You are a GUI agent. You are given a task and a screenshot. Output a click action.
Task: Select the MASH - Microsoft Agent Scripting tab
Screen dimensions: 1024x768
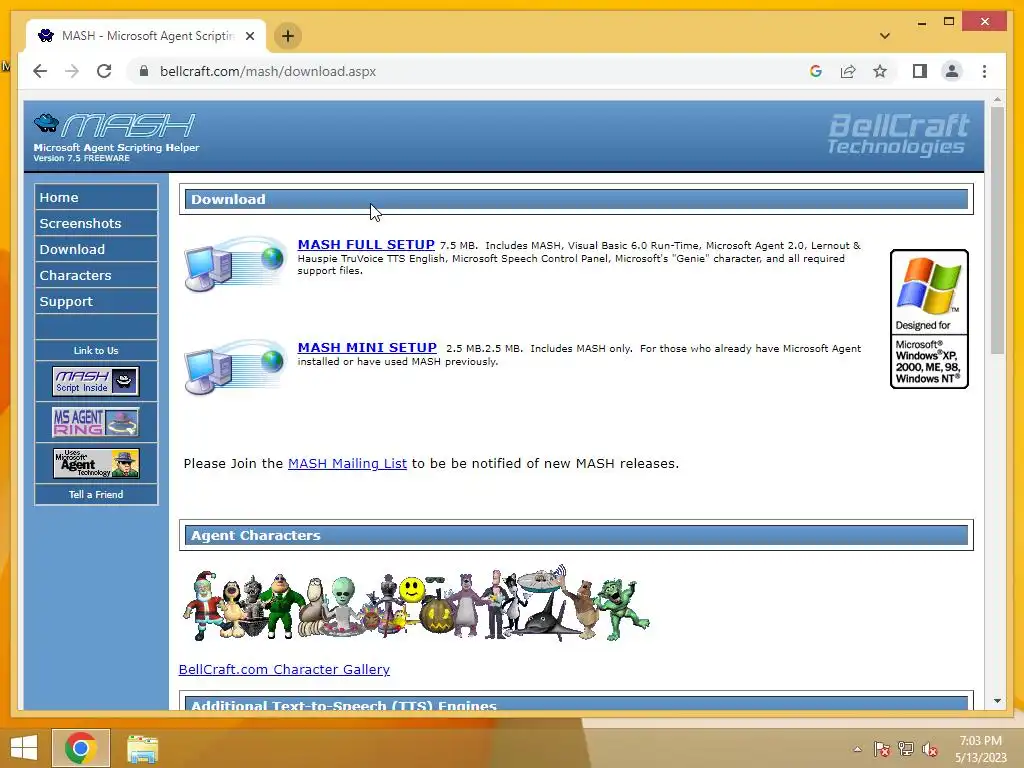coord(146,36)
